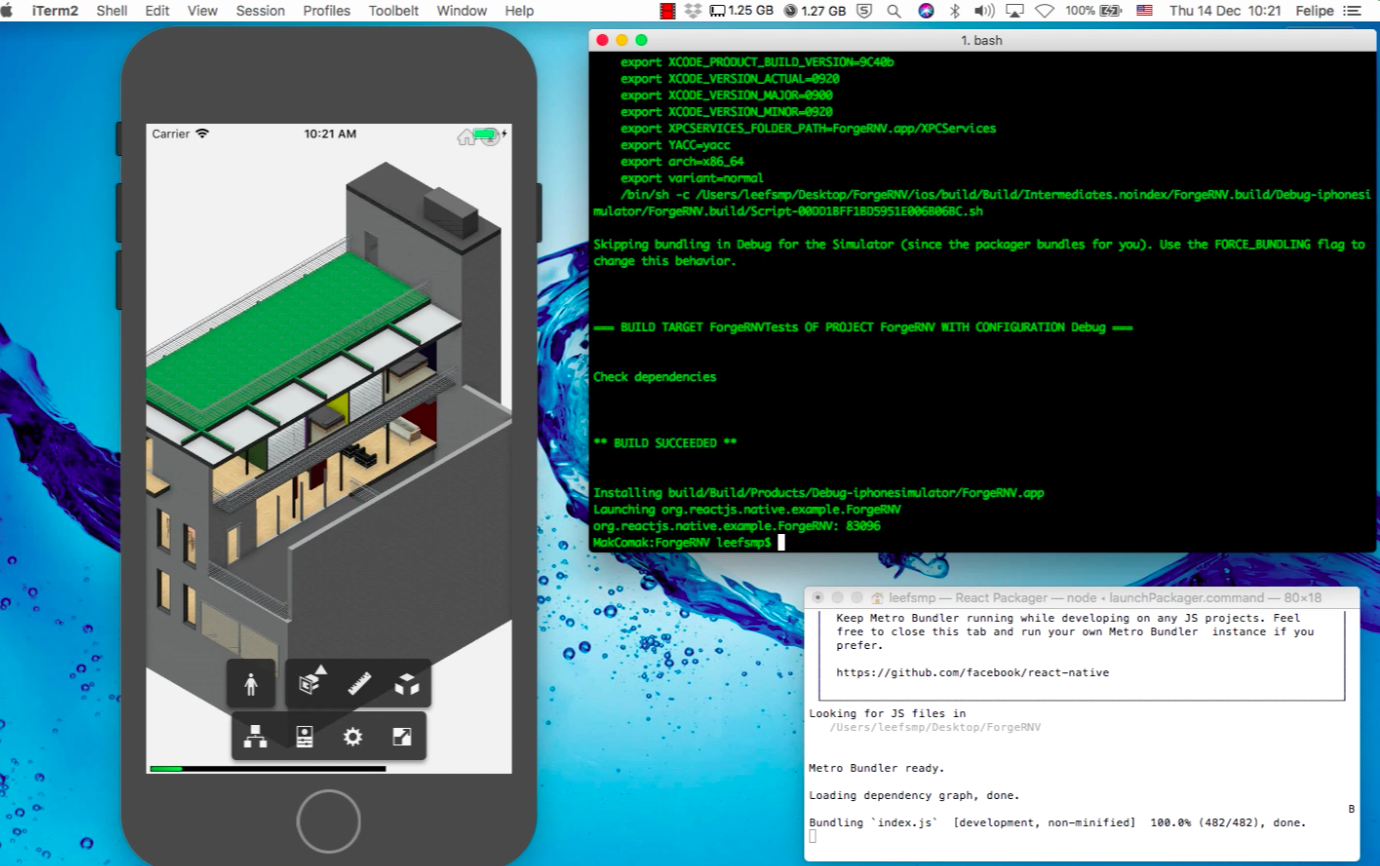The width and height of the screenshot is (1380, 866).
Task: Click 'export YACC=yacc' line in terminal
Action: [675, 145]
